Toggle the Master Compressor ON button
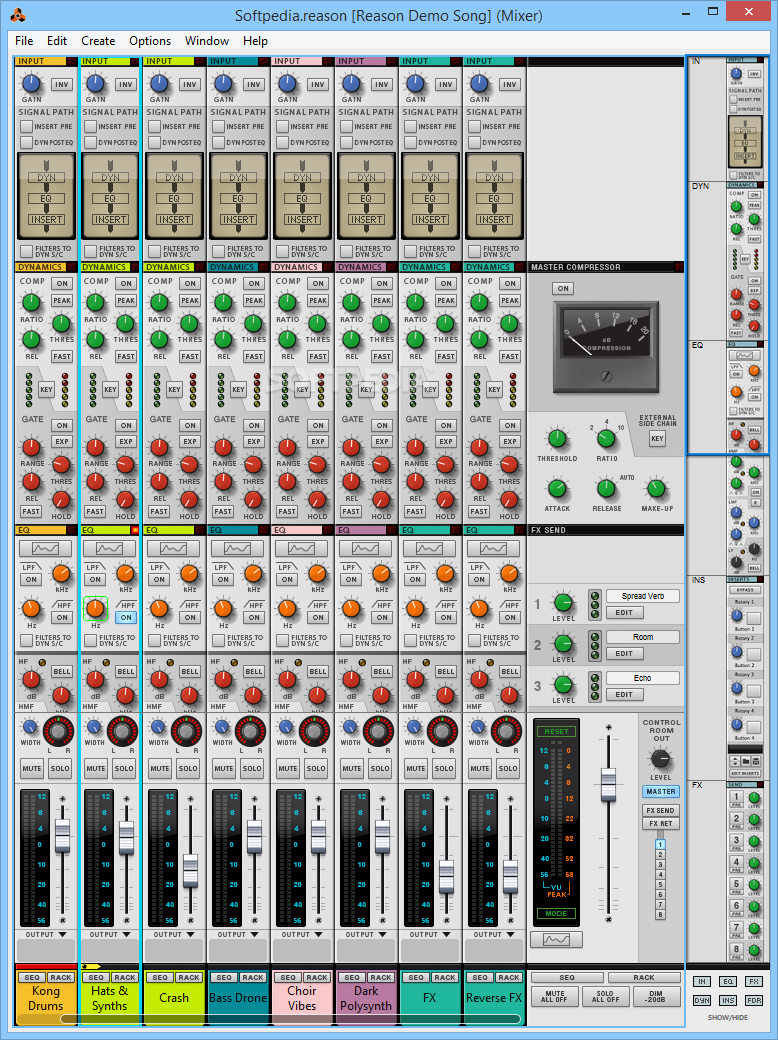Viewport: 778px width, 1040px height. point(563,289)
